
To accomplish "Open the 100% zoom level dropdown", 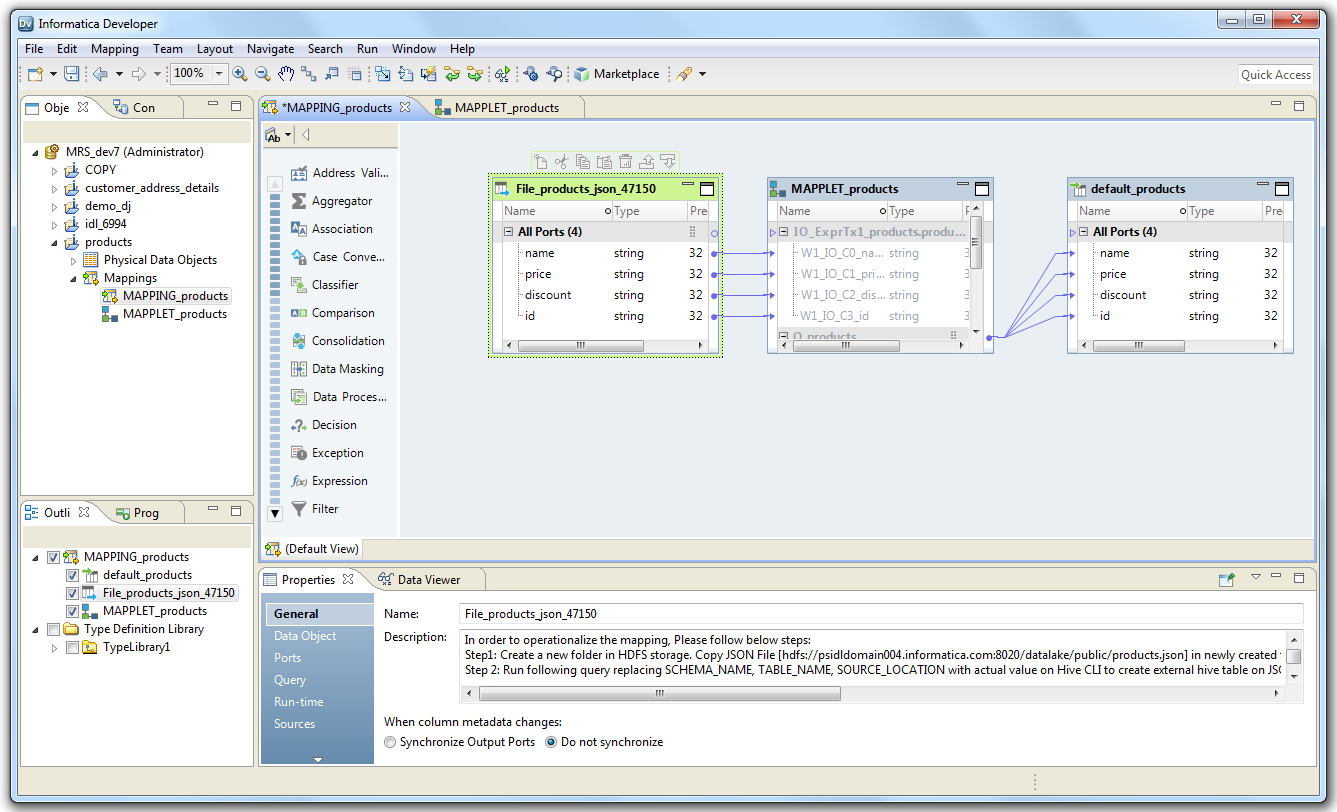I will point(219,74).
